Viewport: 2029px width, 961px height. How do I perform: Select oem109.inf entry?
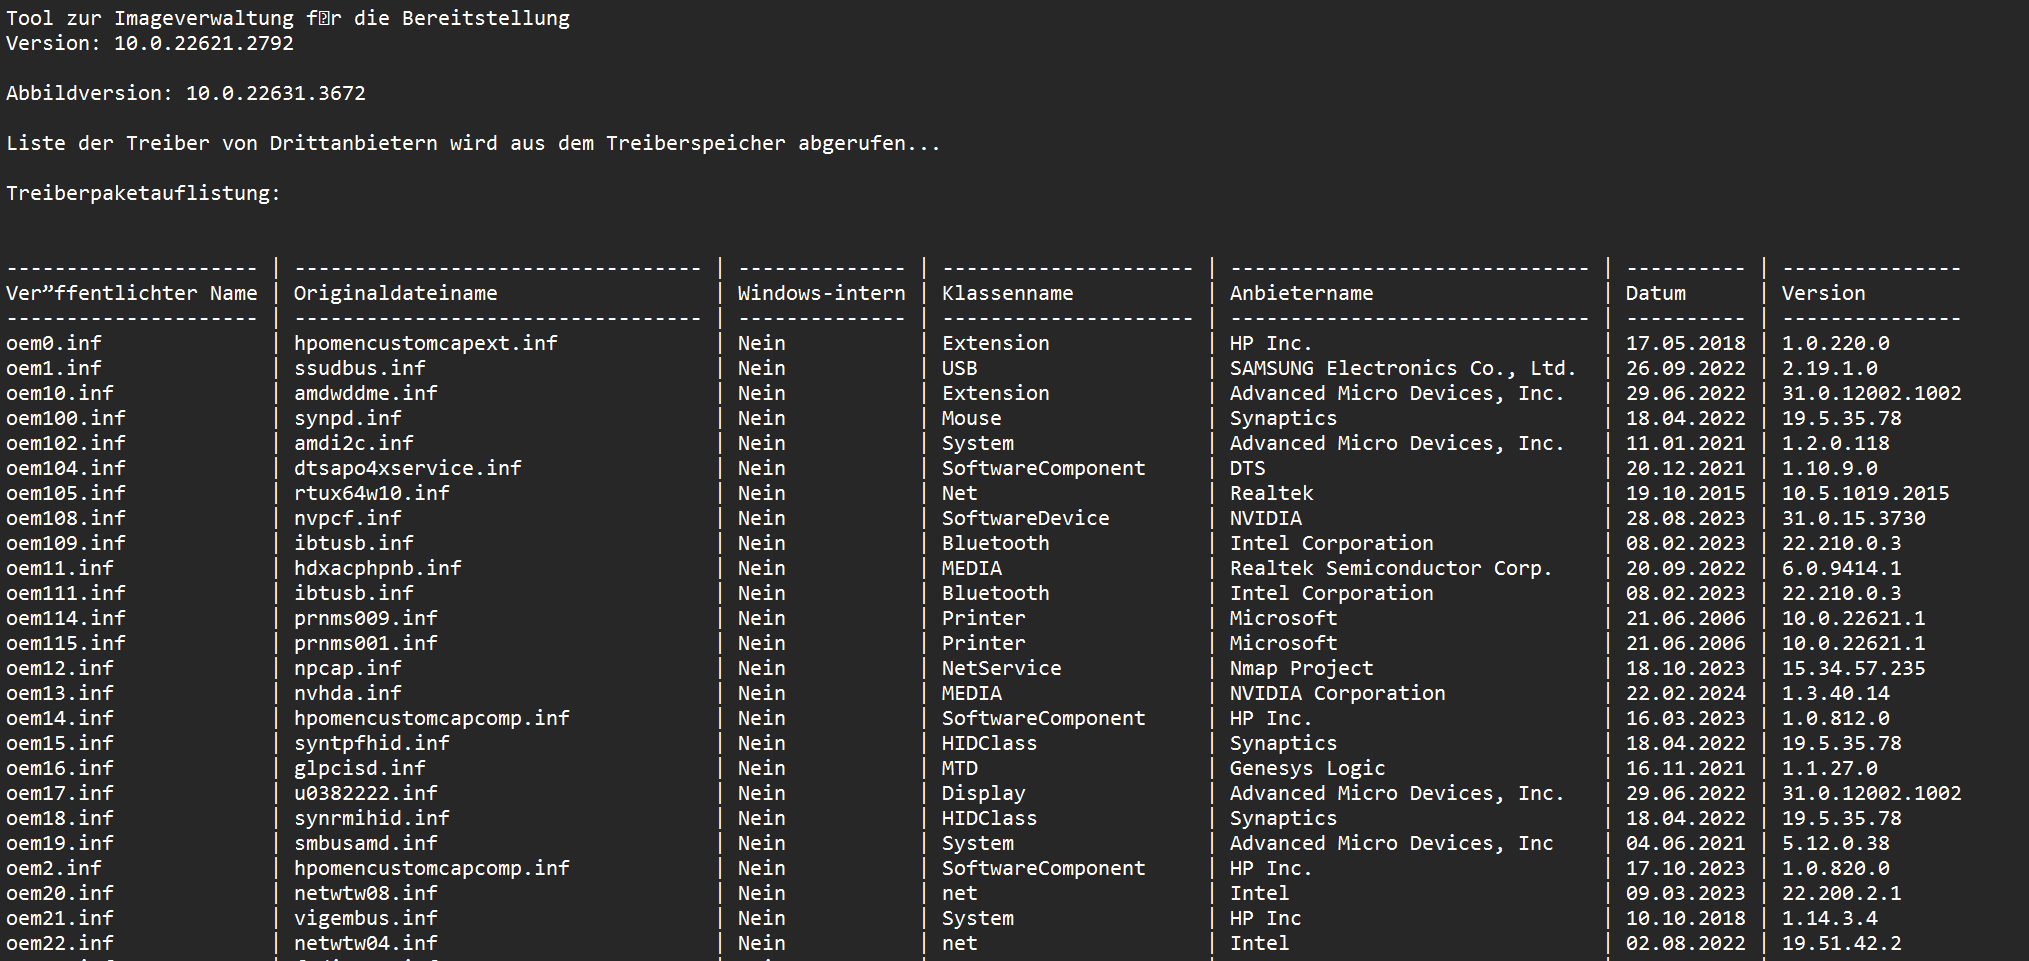coord(66,543)
